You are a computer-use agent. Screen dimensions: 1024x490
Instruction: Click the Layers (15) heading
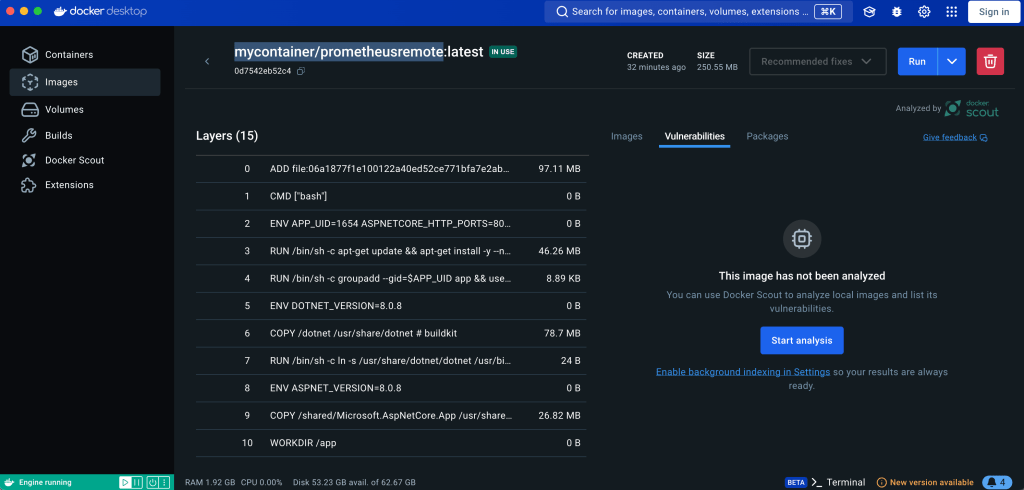pos(227,136)
